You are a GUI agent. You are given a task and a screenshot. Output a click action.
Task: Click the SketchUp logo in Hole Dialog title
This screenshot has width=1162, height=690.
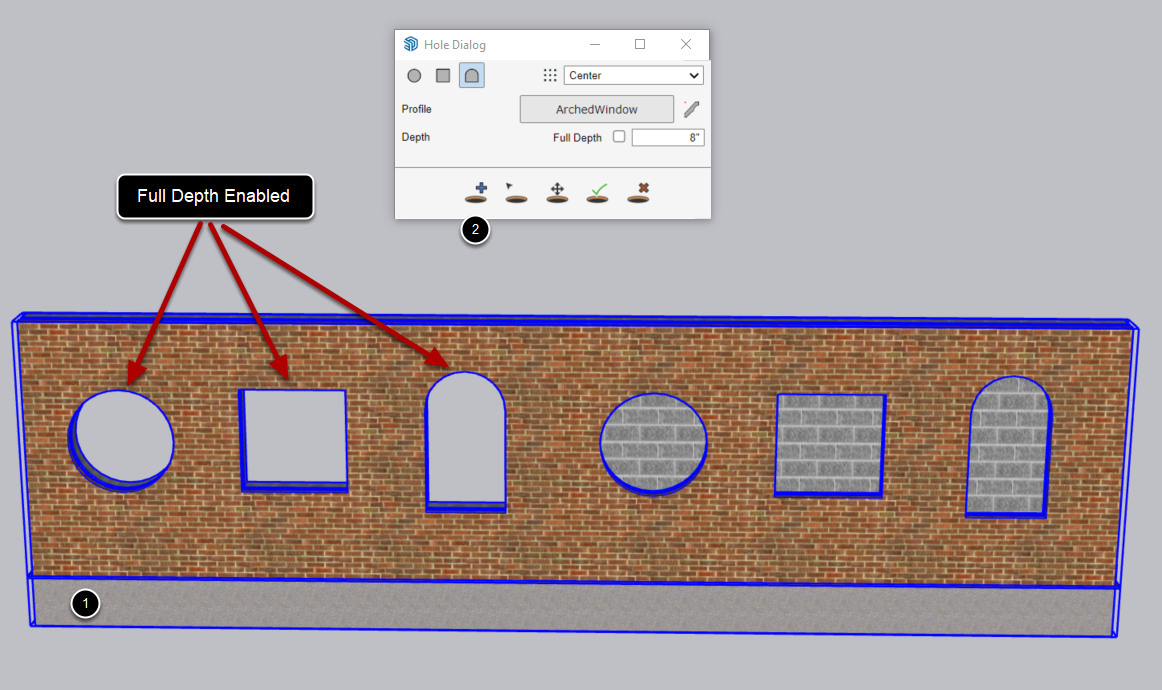point(411,44)
